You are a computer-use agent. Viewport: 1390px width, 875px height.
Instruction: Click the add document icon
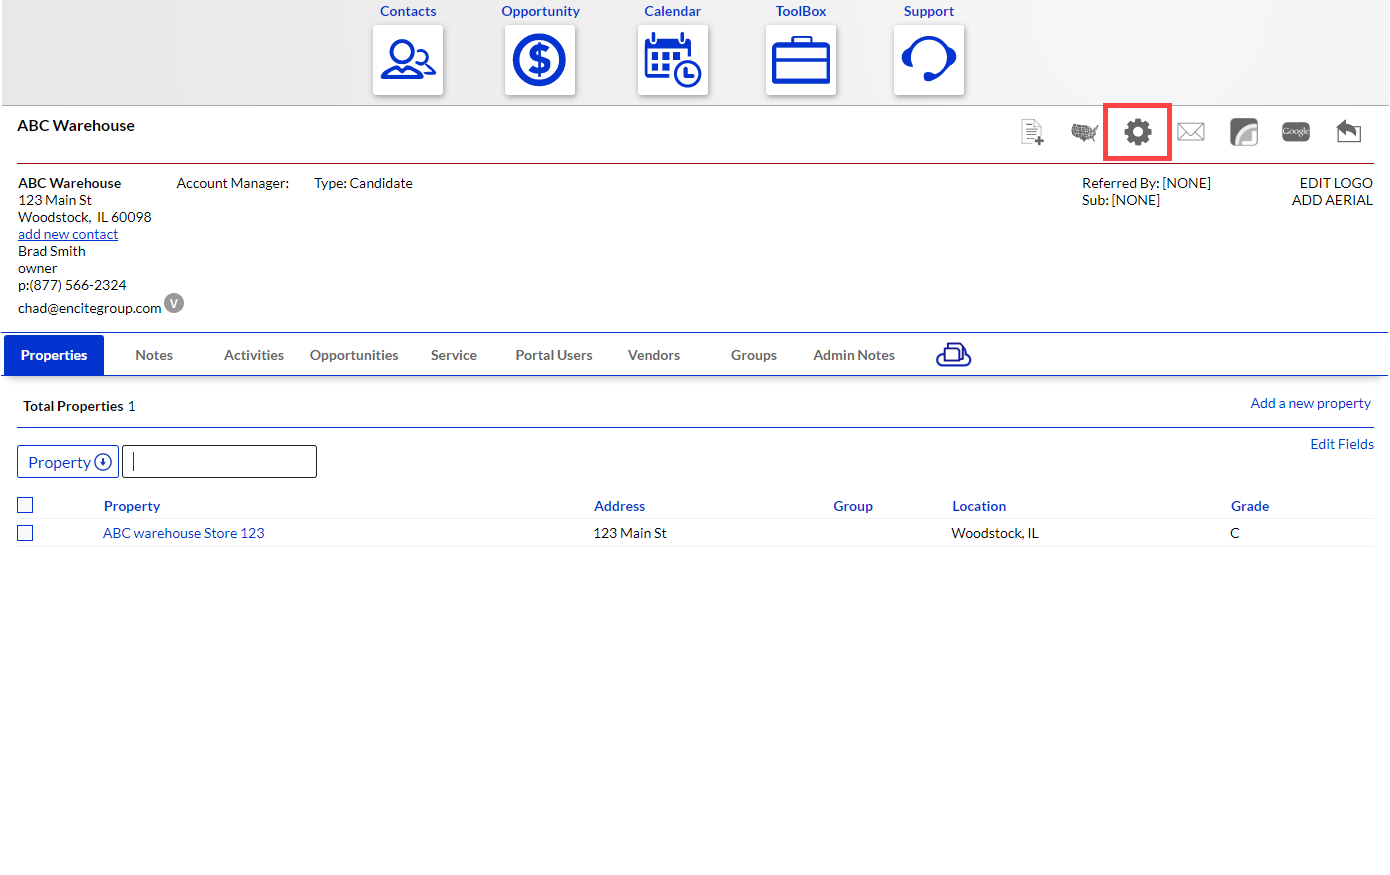click(x=1032, y=132)
